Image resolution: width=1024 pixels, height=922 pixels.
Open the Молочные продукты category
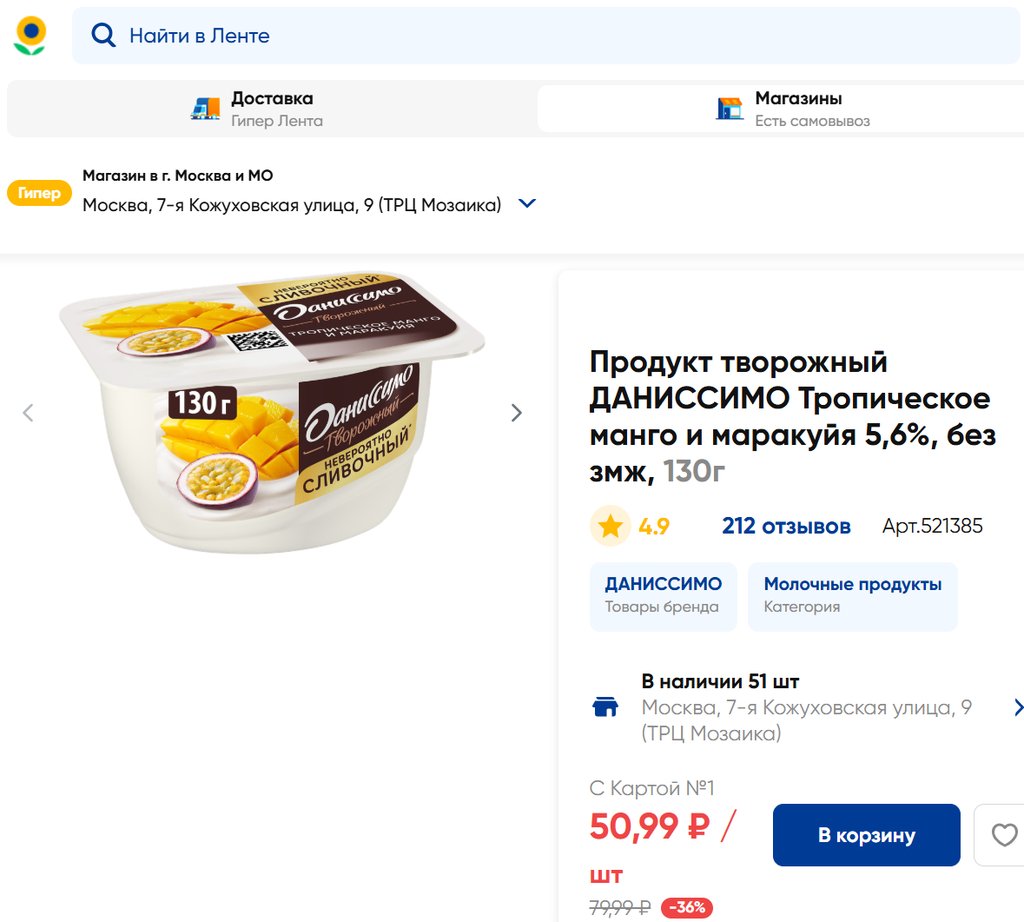point(852,595)
